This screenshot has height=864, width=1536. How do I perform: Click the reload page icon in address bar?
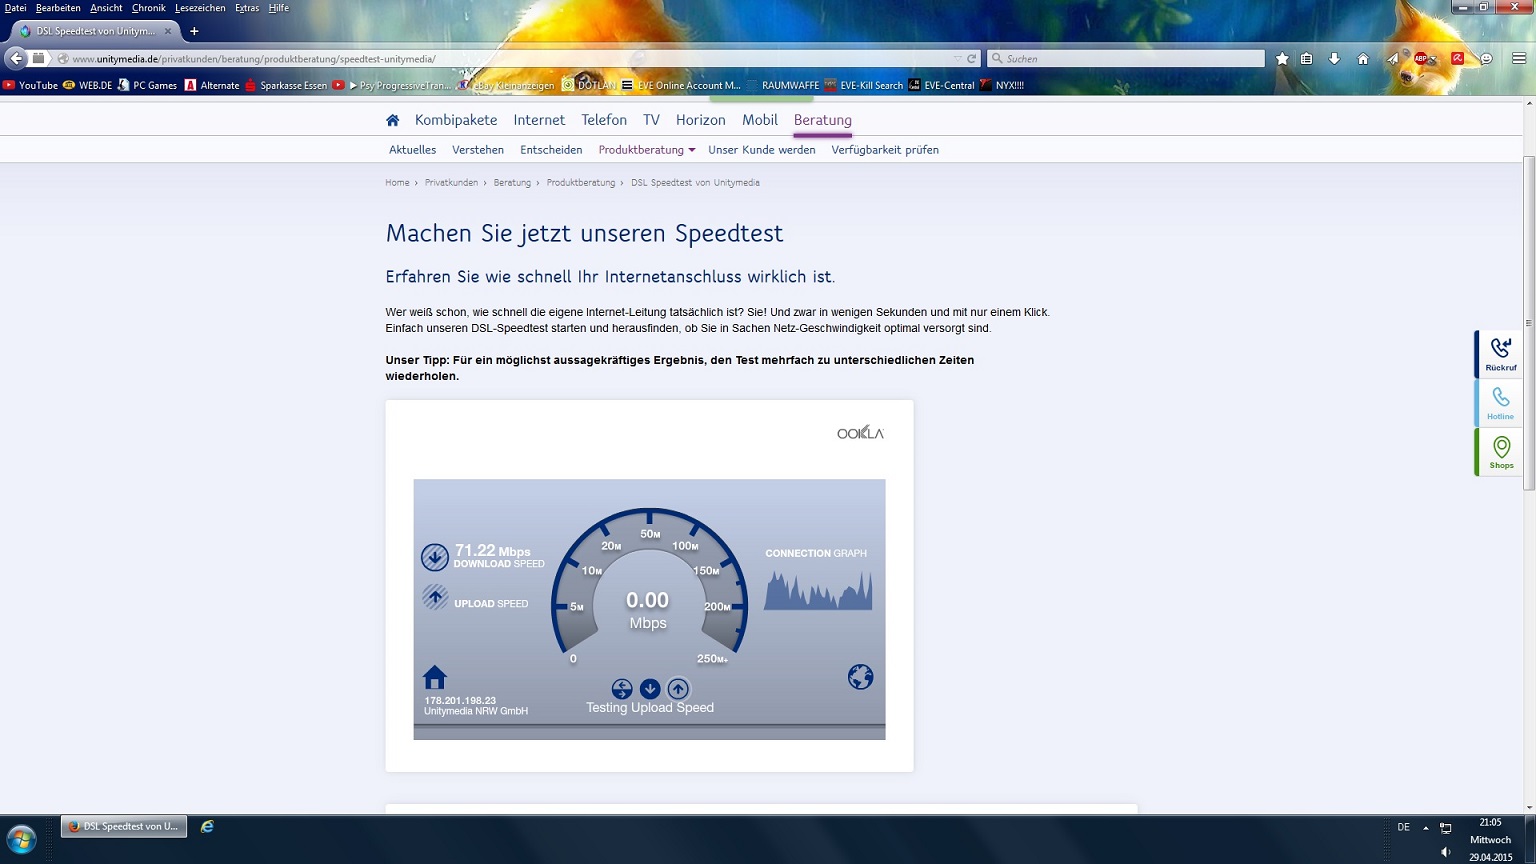tap(971, 59)
